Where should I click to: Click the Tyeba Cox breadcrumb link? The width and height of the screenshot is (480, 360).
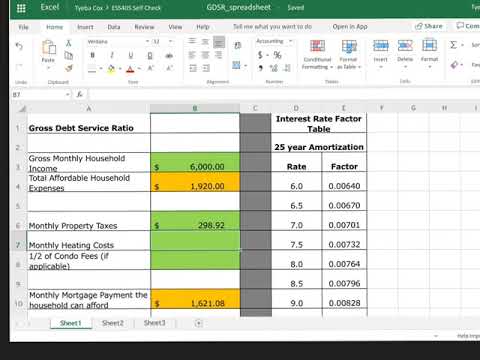click(89, 8)
